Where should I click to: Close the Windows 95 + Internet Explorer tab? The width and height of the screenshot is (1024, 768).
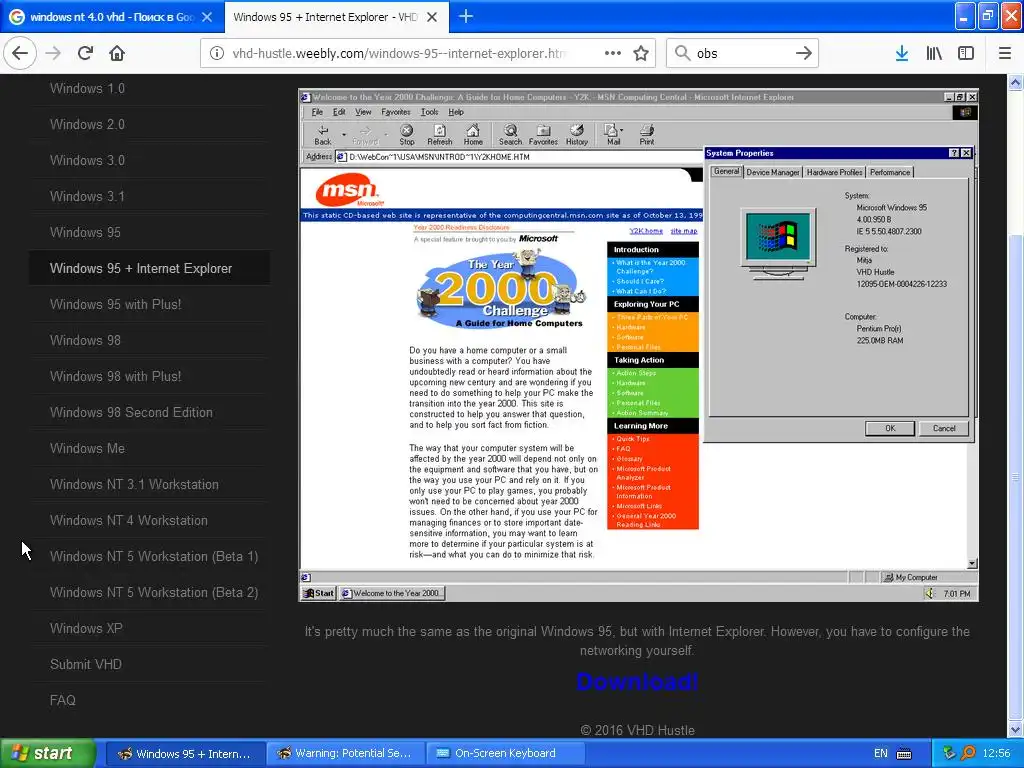tap(432, 17)
